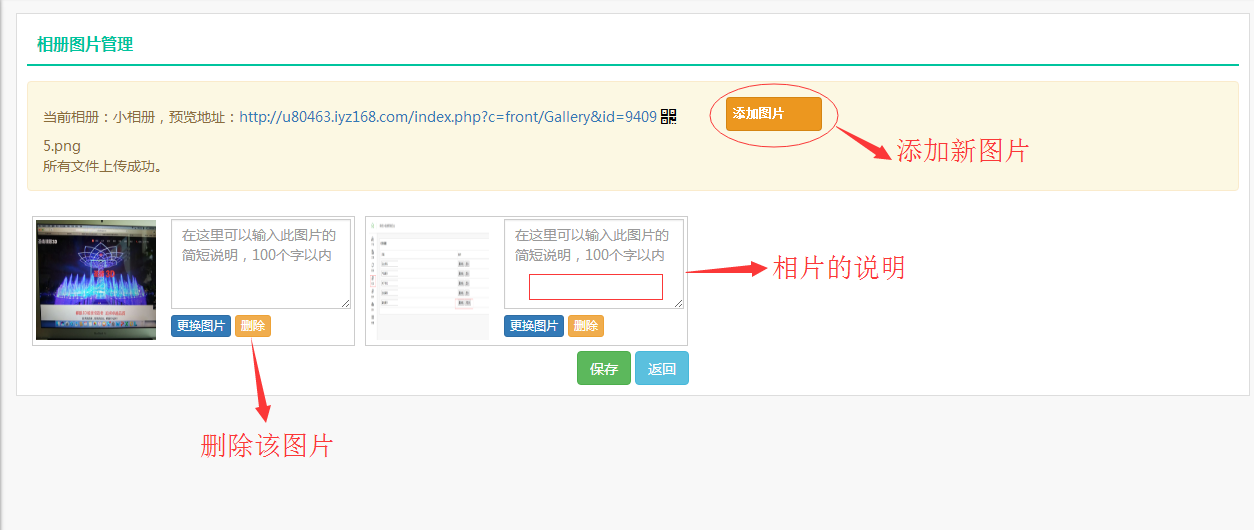Click the red 相片的说明 annotation label
Viewport: 1254px width, 530px height.
[x=839, y=268]
